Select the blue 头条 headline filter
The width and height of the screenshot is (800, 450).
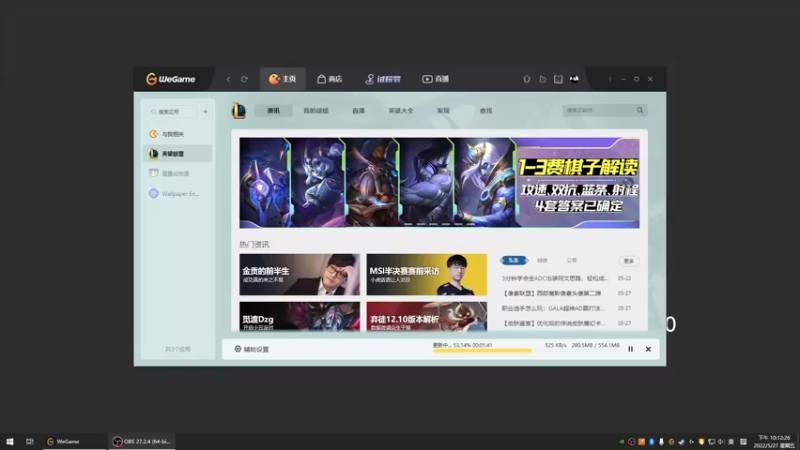coord(514,261)
